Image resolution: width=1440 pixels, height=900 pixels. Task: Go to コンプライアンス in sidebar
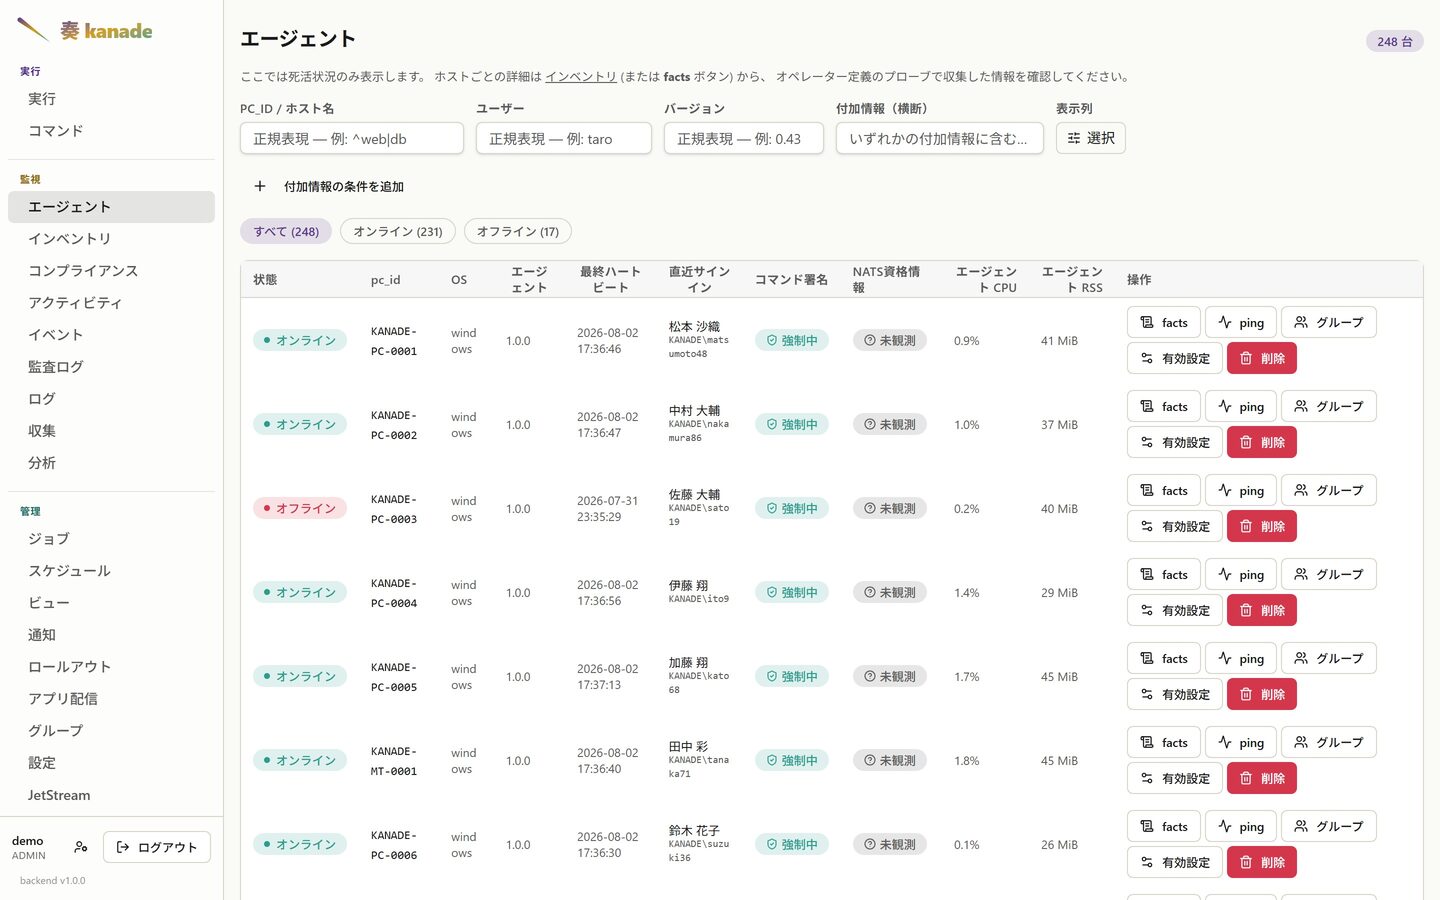coord(111,271)
